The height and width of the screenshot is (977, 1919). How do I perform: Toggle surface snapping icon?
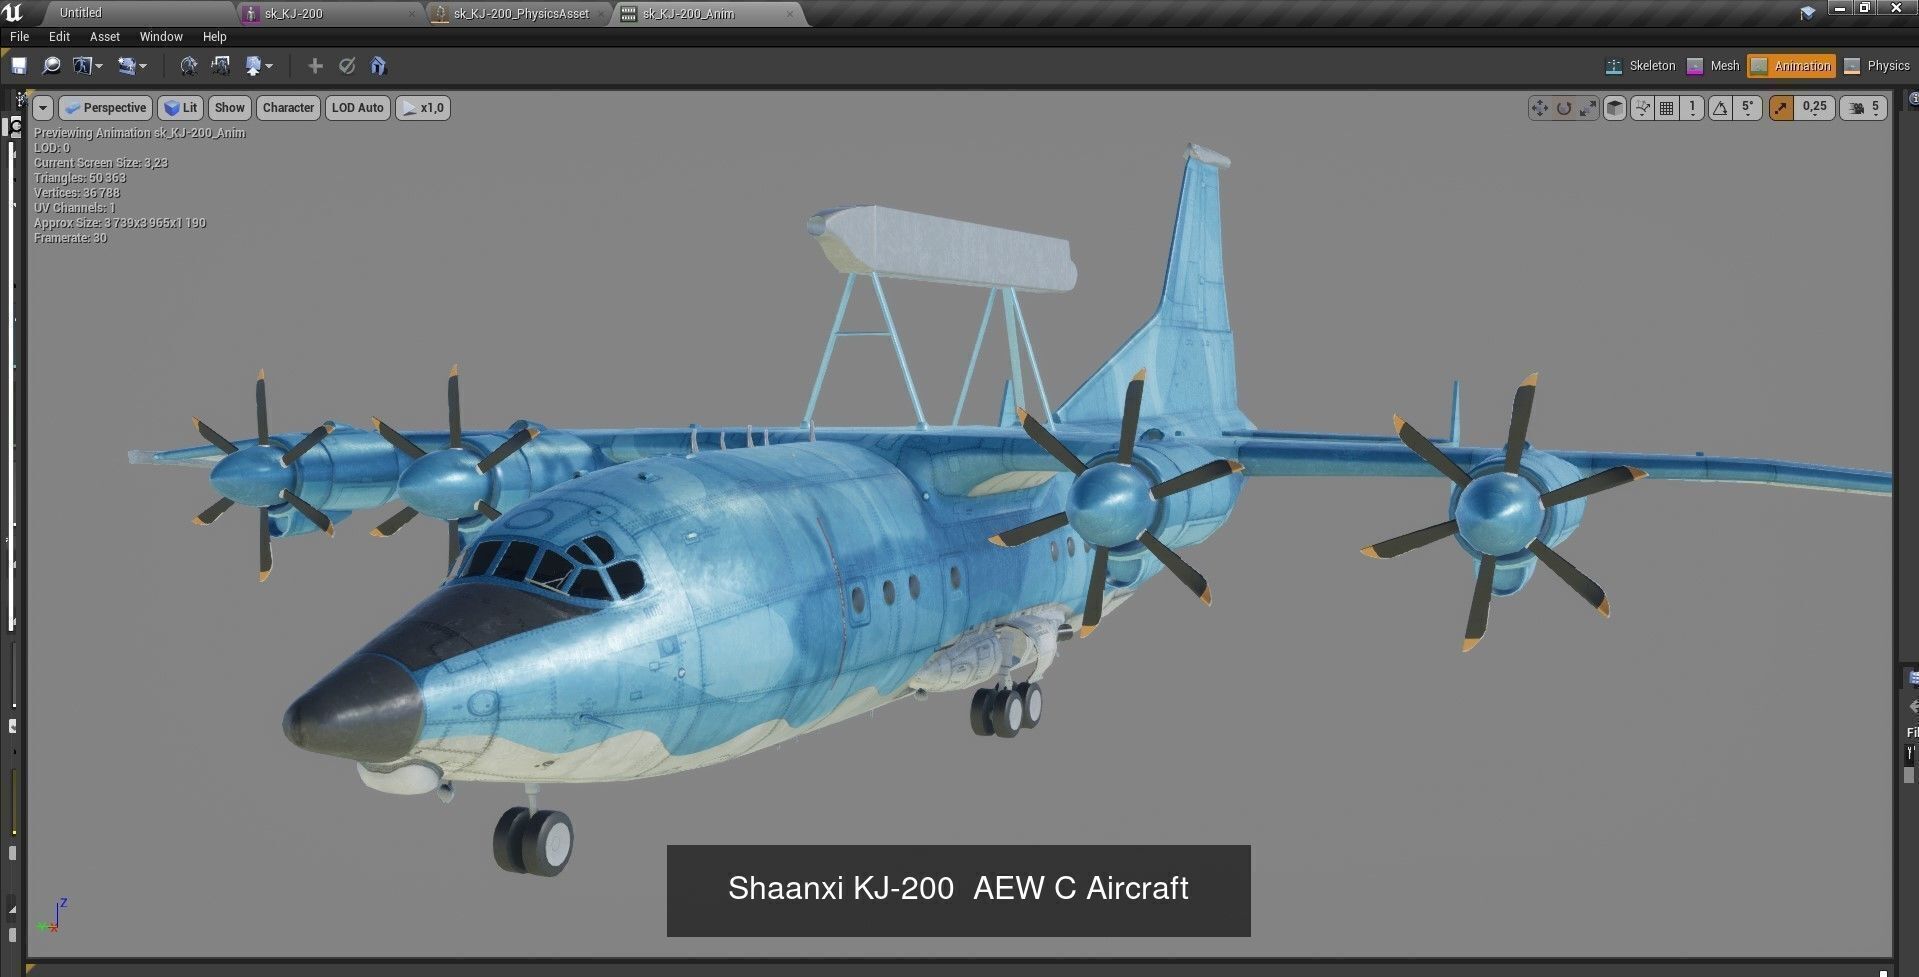click(x=1642, y=108)
